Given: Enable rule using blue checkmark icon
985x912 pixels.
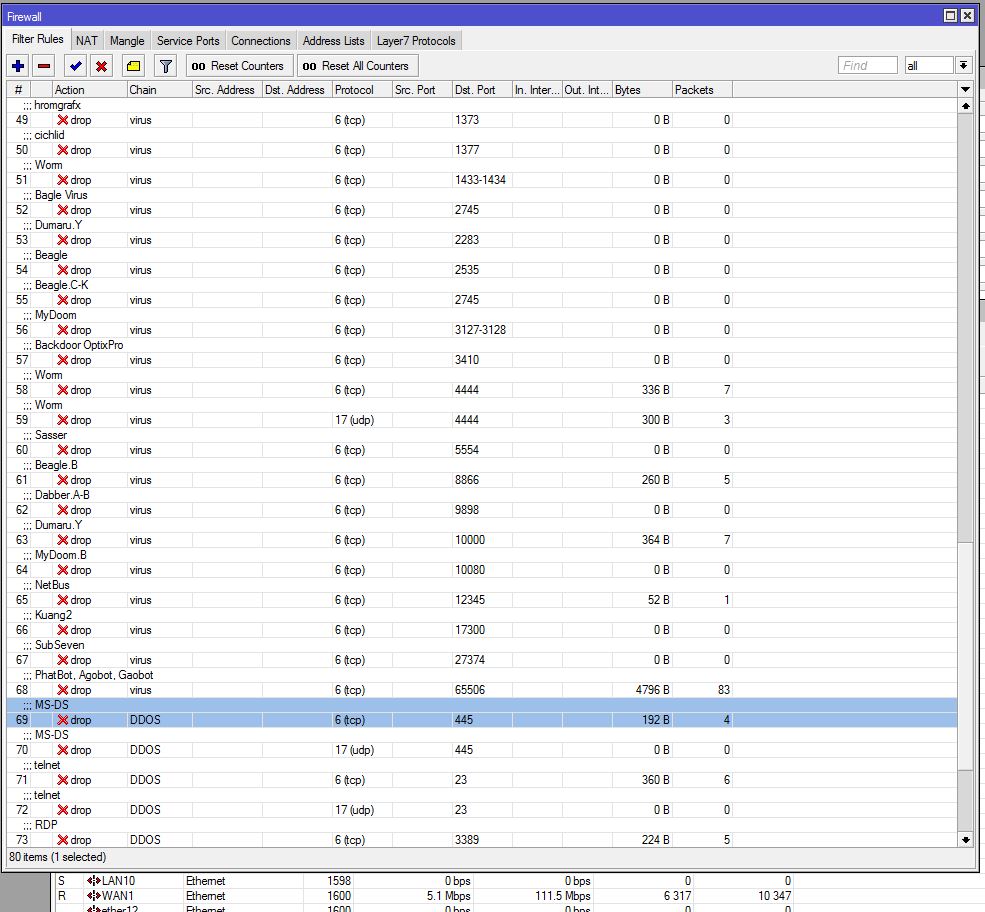Looking at the screenshot, I should point(76,65).
